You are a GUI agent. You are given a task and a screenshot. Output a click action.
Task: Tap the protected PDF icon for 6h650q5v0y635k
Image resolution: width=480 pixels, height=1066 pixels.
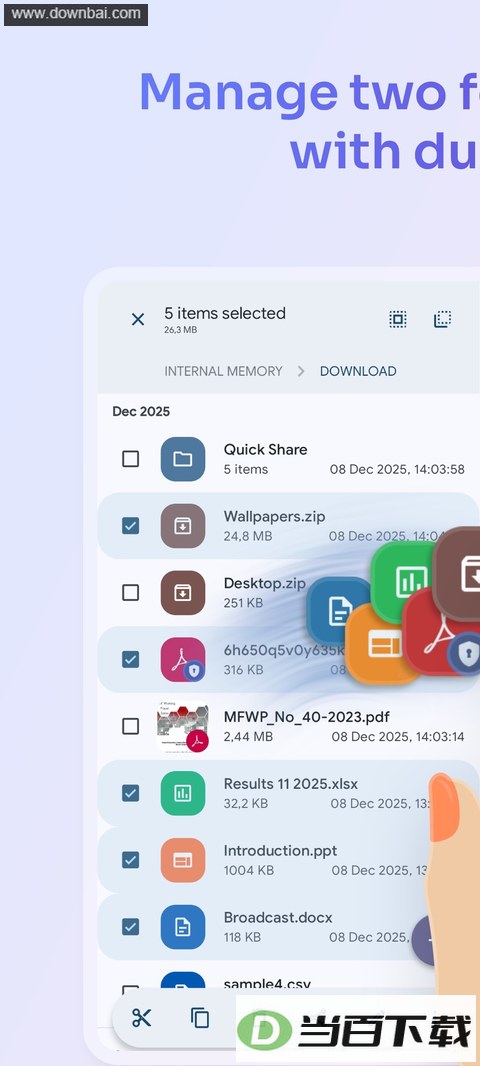click(x=183, y=659)
